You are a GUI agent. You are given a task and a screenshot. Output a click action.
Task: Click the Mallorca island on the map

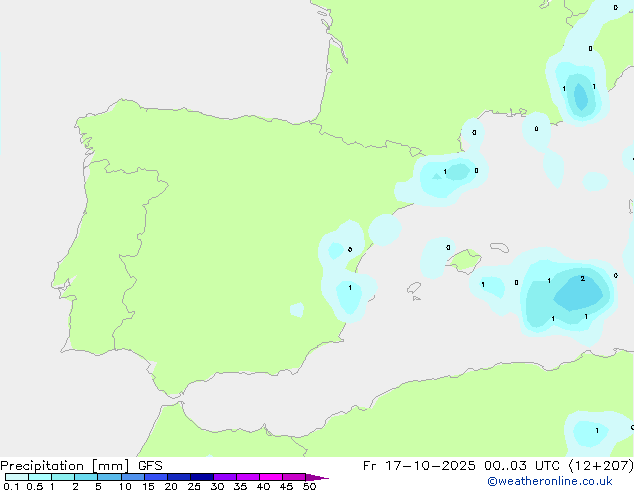pyautogui.click(x=465, y=261)
